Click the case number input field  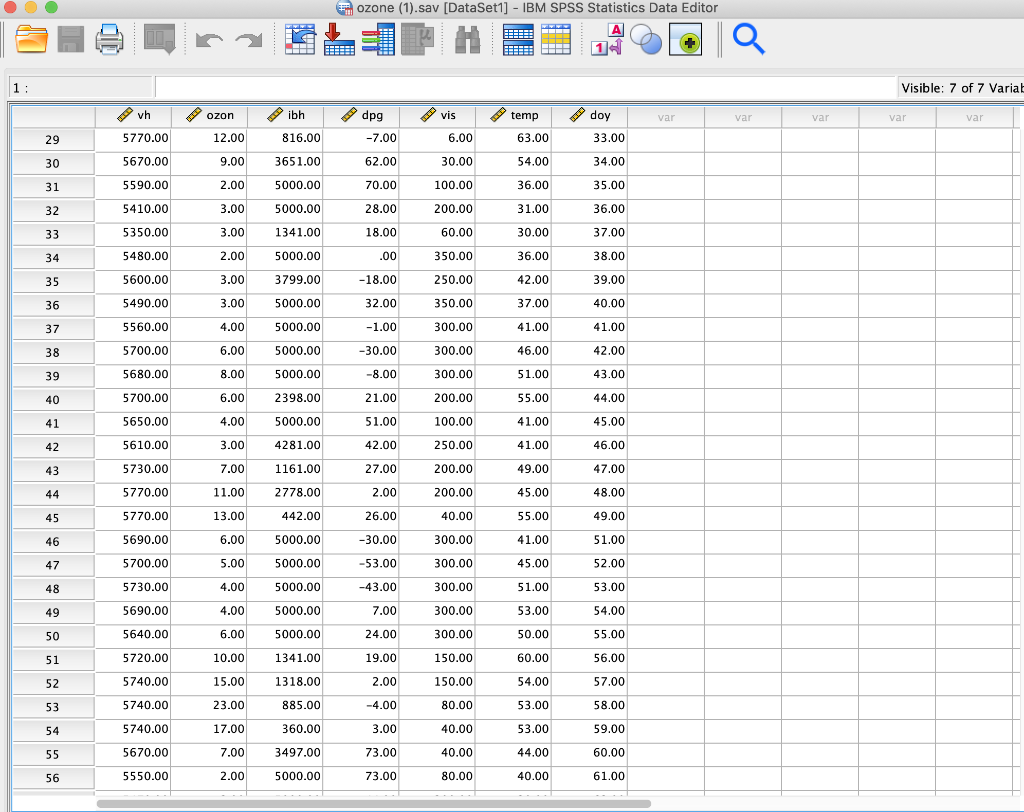click(x=80, y=88)
